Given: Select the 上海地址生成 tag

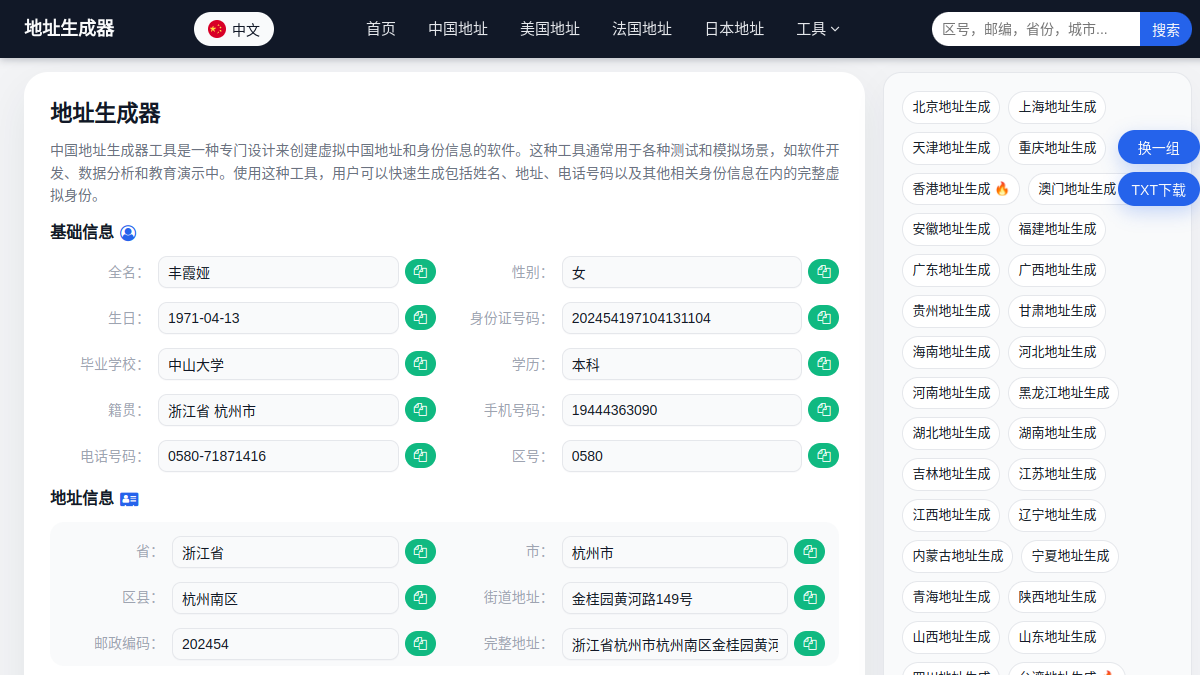Looking at the screenshot, I should 1057,107.
